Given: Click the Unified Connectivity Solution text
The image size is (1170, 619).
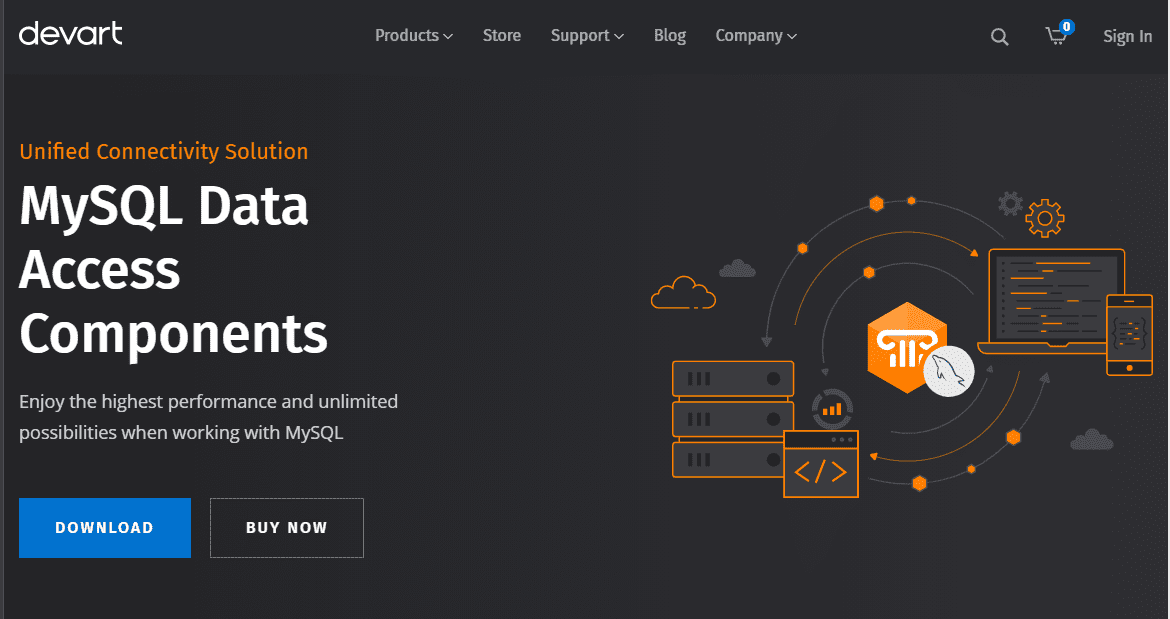Looking at the screenshot, I should coord(163,151).
